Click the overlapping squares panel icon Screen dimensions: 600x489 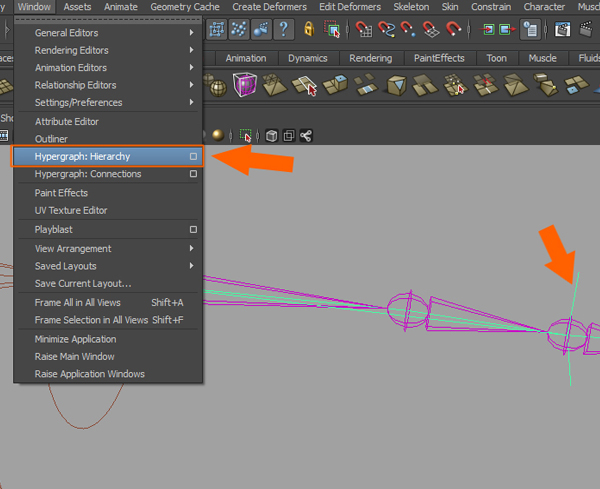tap(289, 135)
